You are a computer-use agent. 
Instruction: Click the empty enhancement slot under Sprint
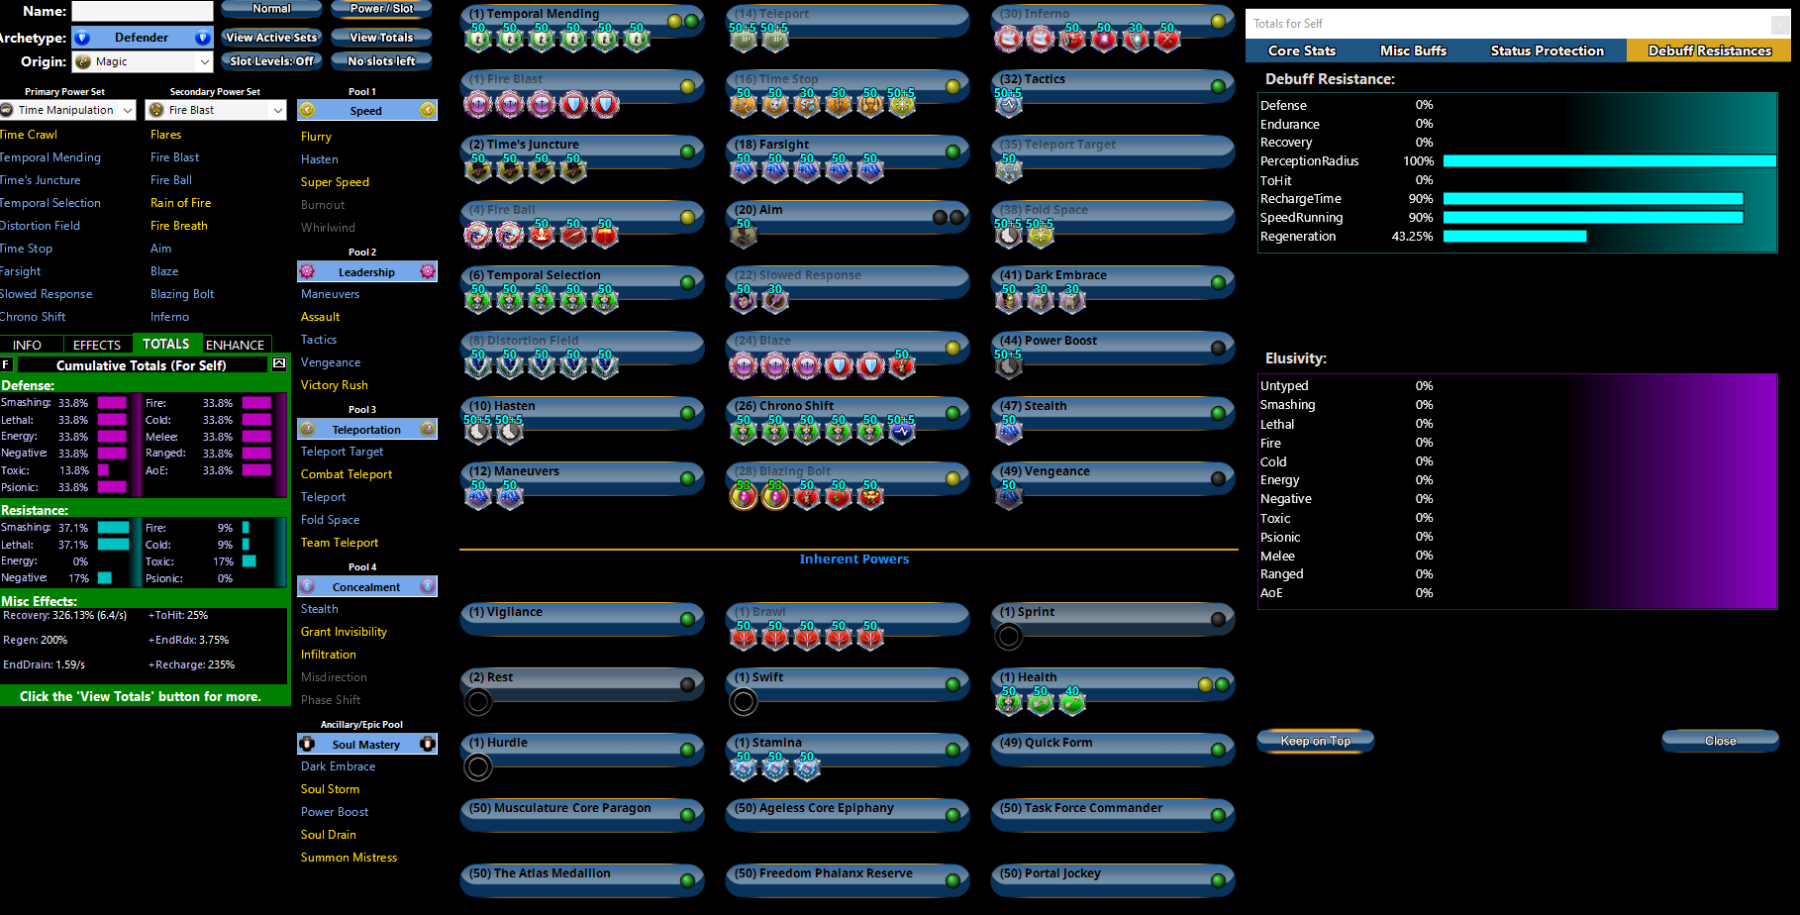pyautogui.click(x=1008, y=636)
